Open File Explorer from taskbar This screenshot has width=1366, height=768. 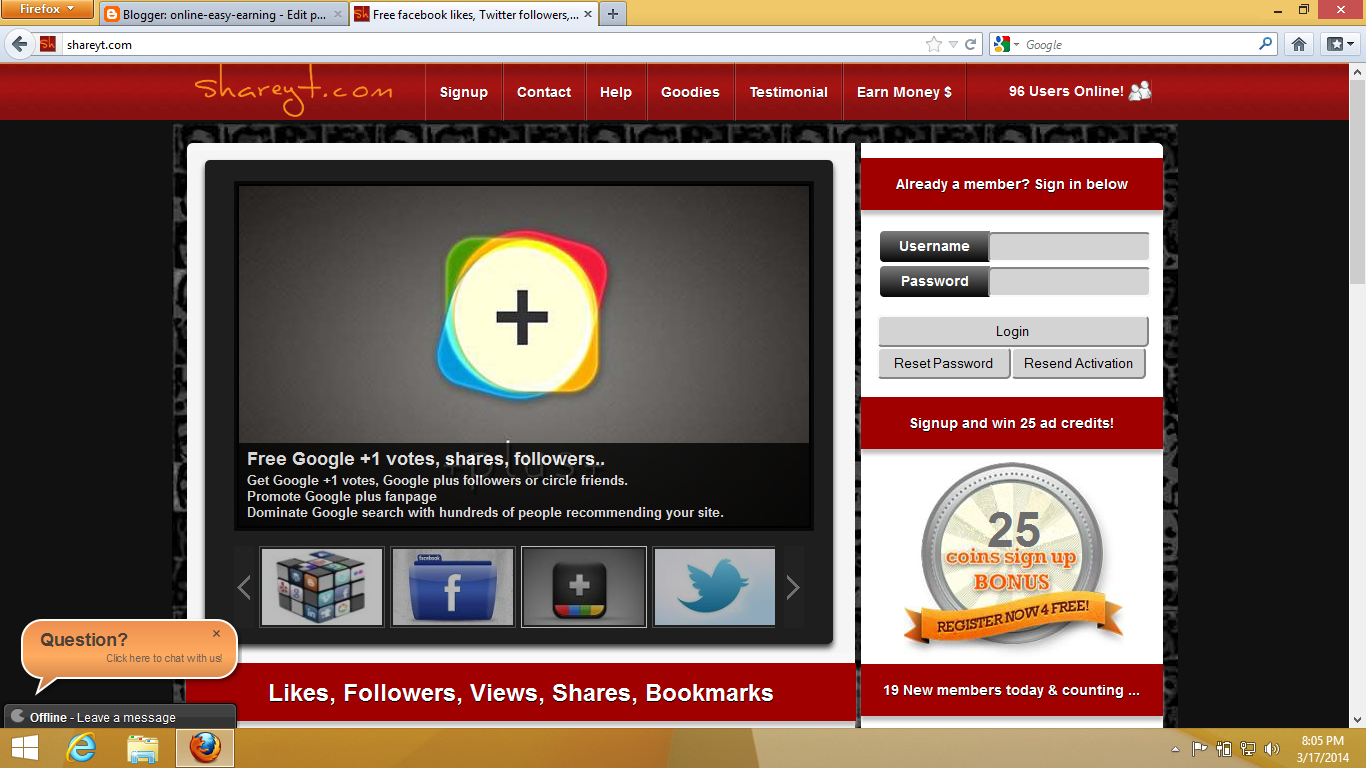pos(143,748)
